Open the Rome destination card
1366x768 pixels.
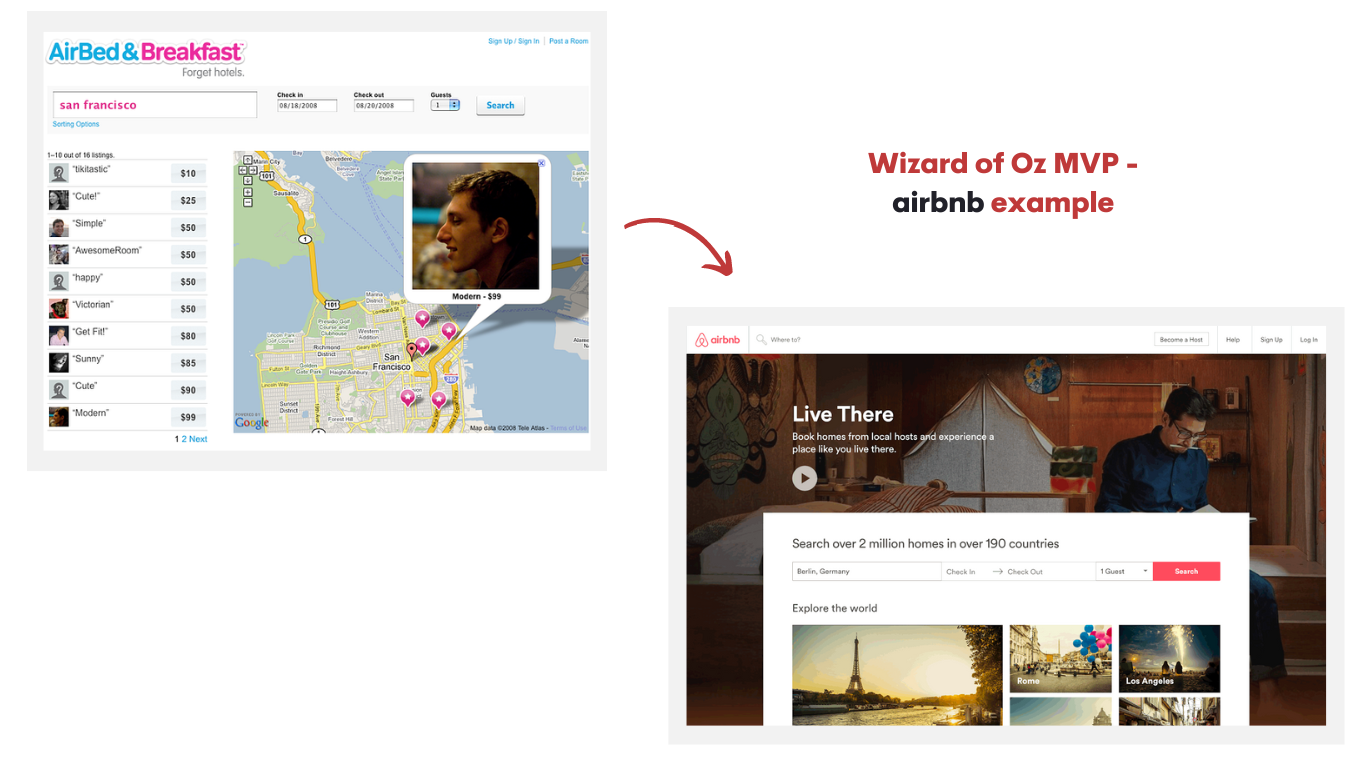coord(1060,659)
